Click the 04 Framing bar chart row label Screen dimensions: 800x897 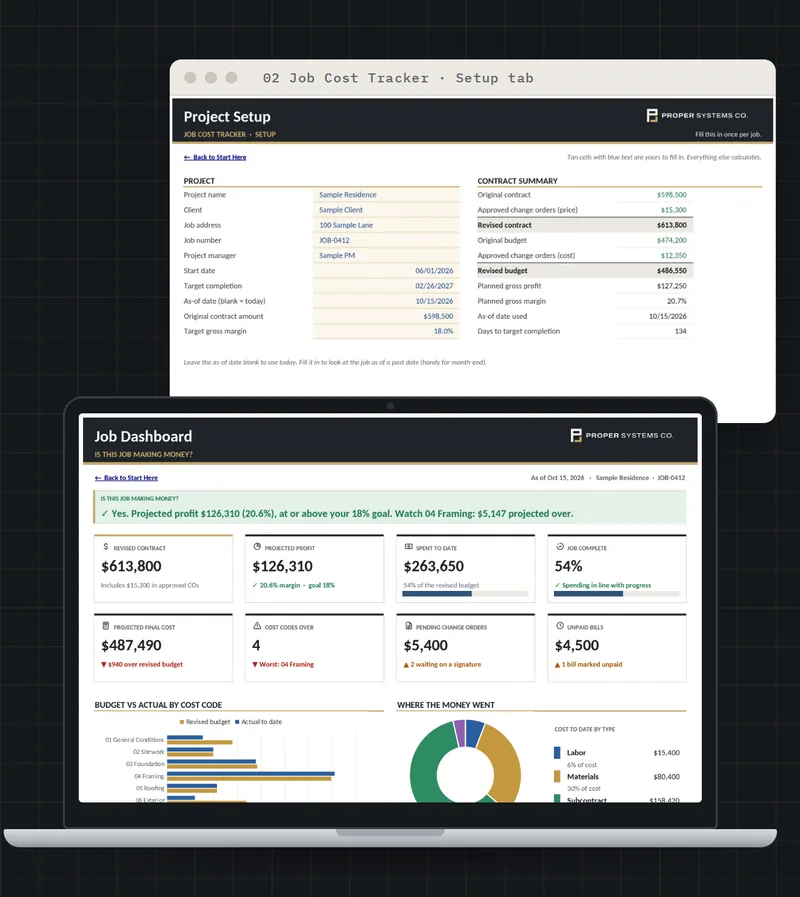pos(149,776)
